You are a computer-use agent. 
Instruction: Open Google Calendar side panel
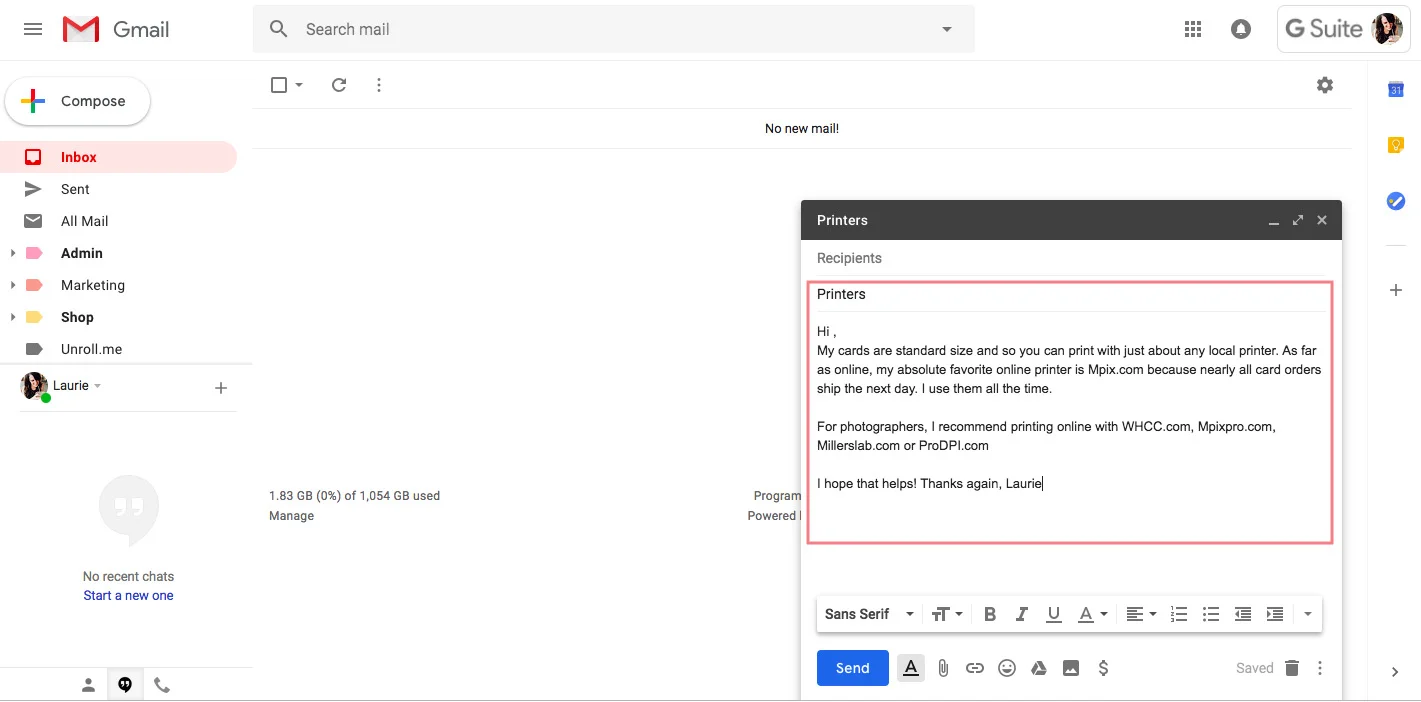[1396, 90]
